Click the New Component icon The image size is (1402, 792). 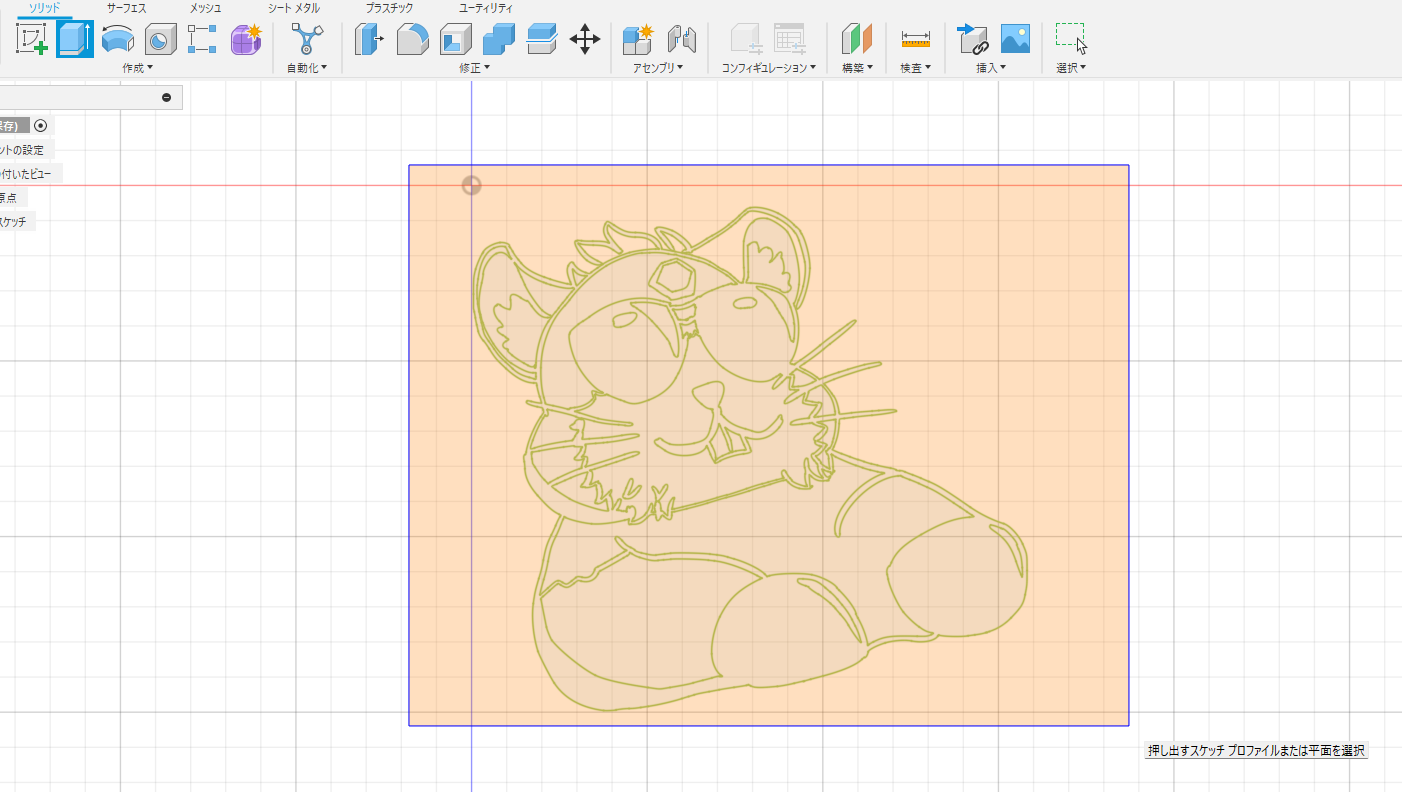pos(637,39)
